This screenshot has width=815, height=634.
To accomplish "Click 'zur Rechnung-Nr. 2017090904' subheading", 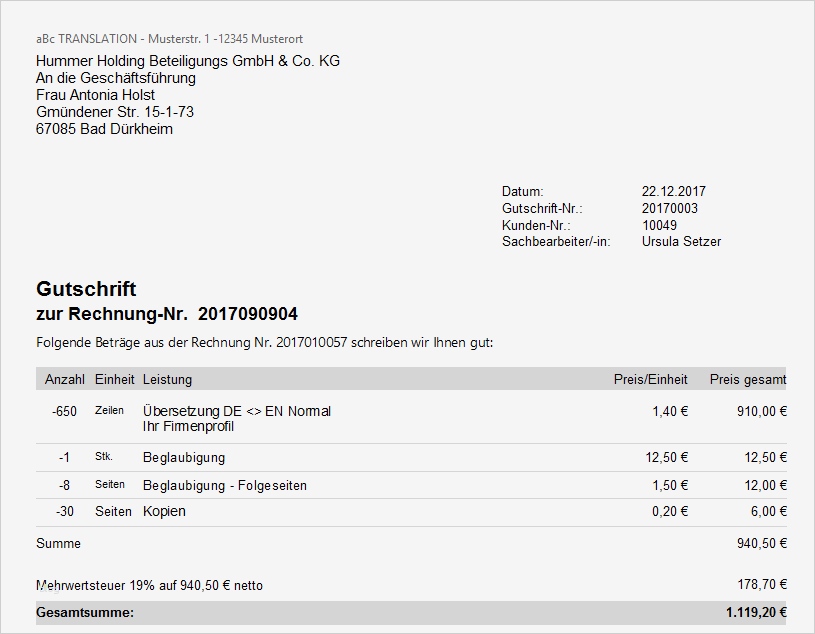I will (x=167, y=314).
